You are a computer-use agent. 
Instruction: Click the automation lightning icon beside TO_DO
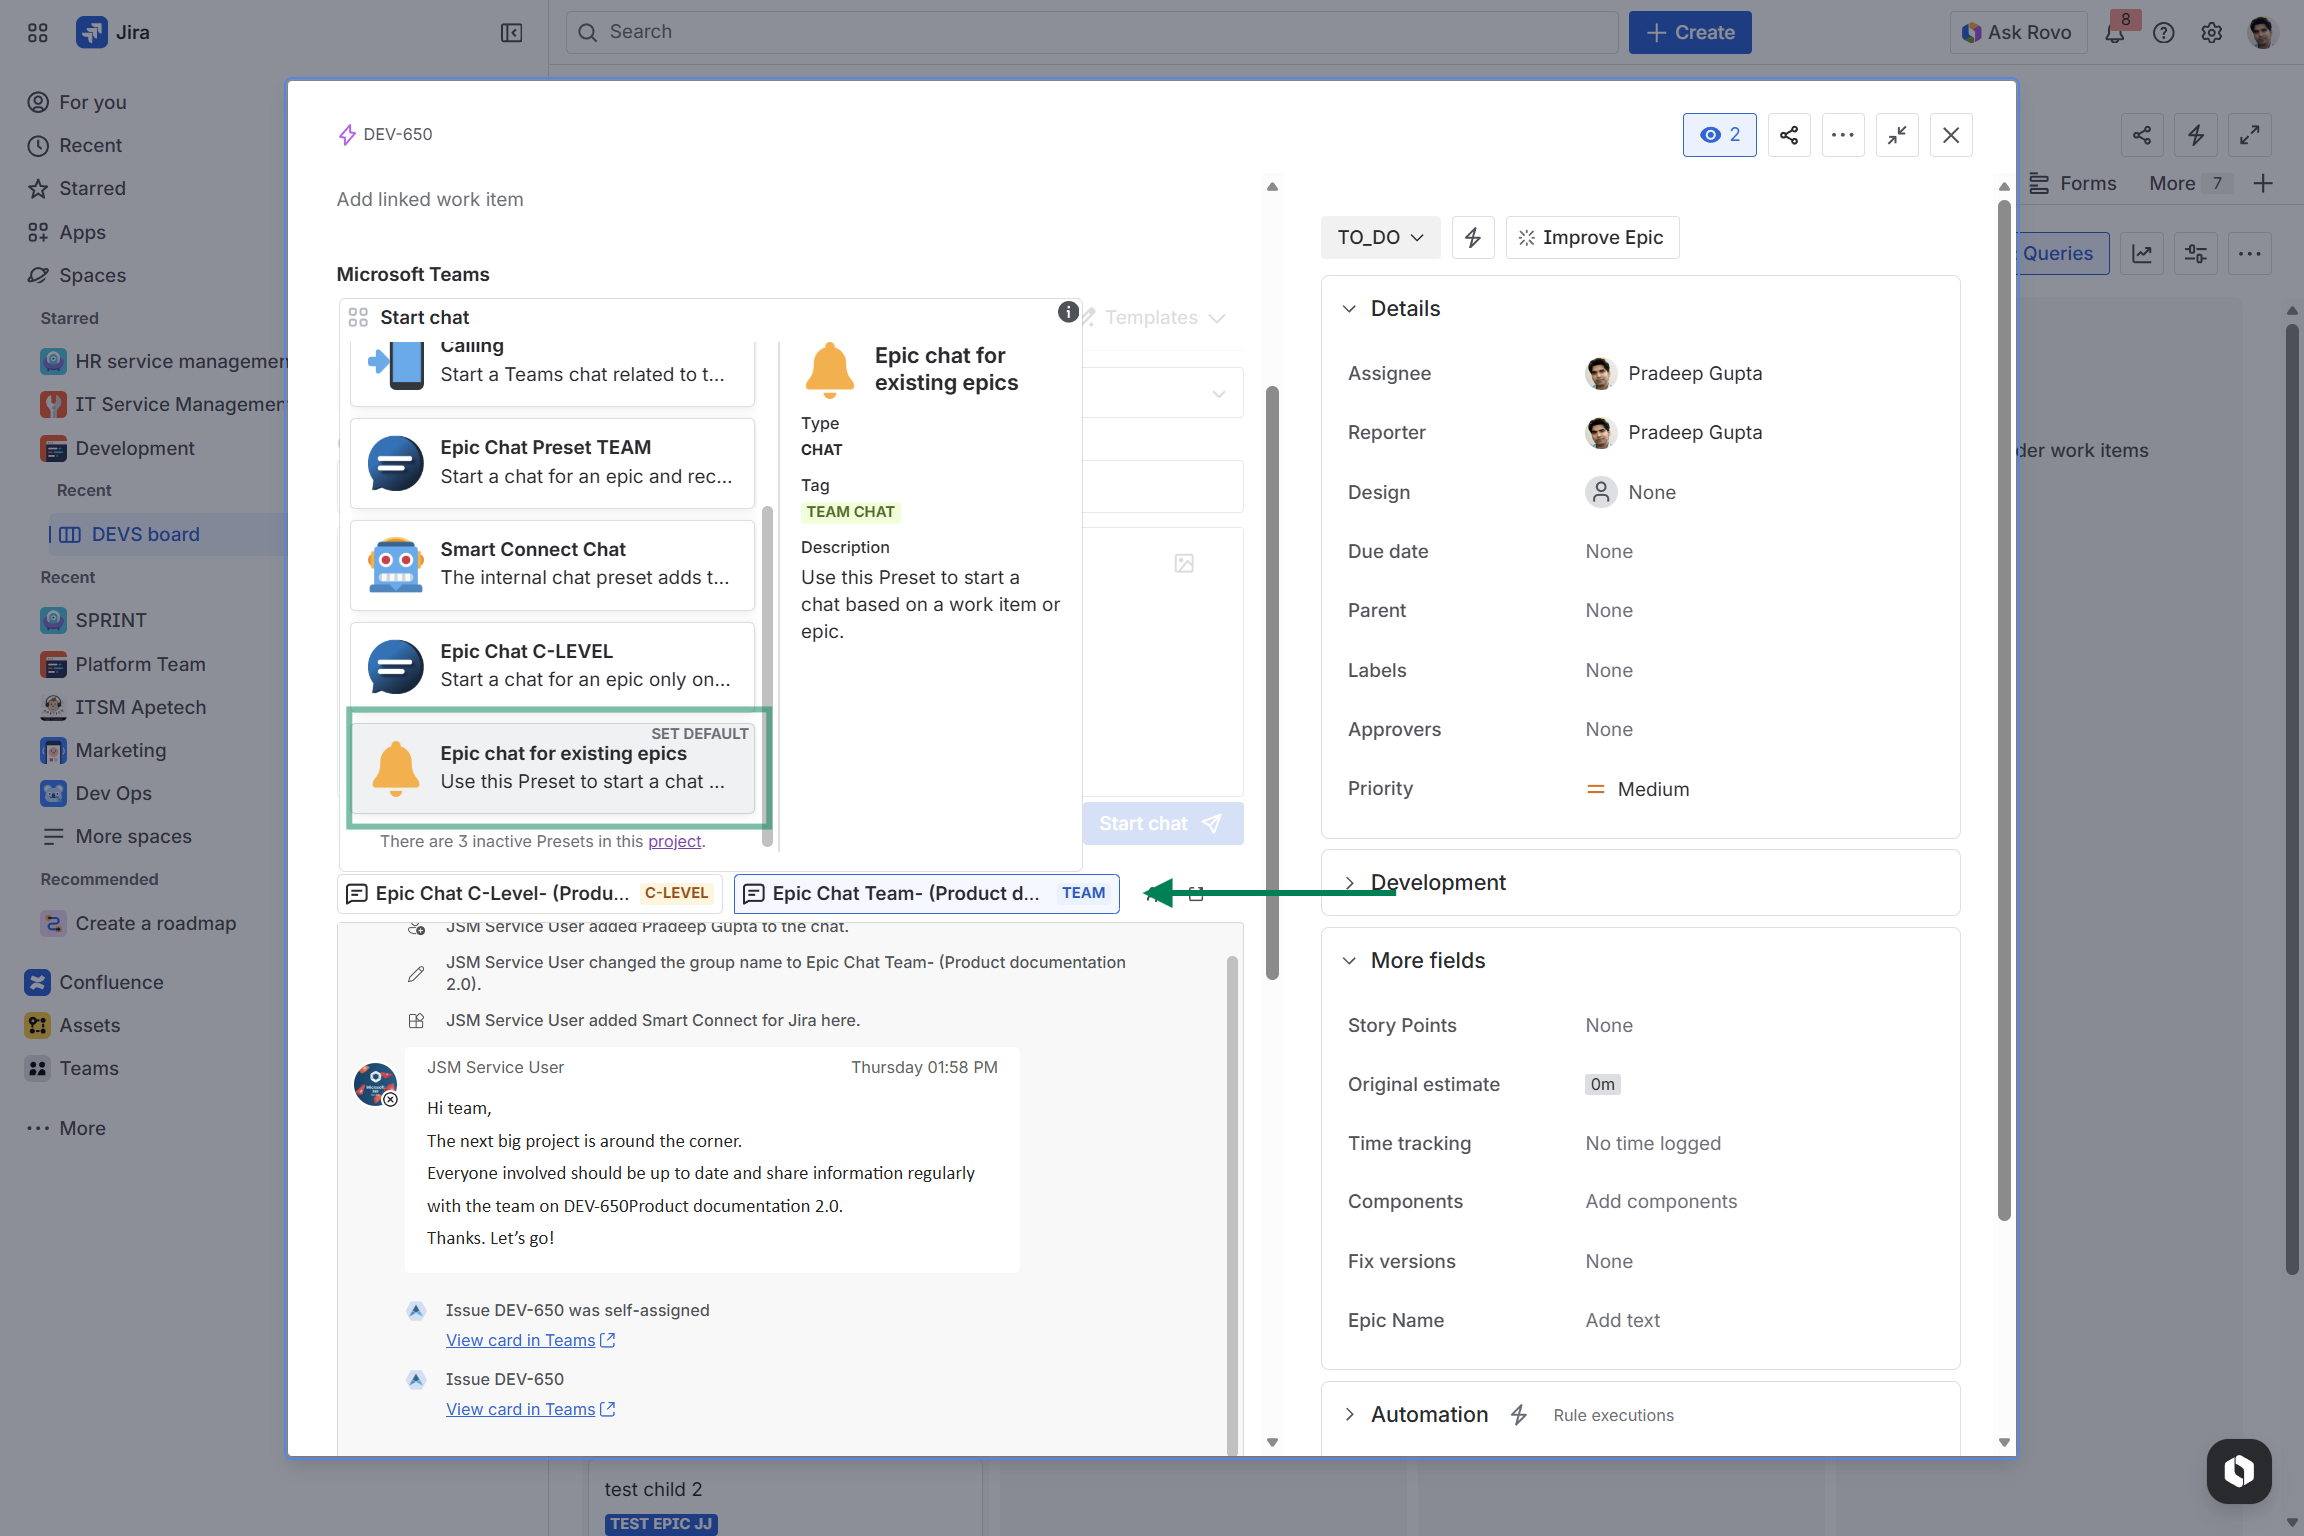point(1473,237)
